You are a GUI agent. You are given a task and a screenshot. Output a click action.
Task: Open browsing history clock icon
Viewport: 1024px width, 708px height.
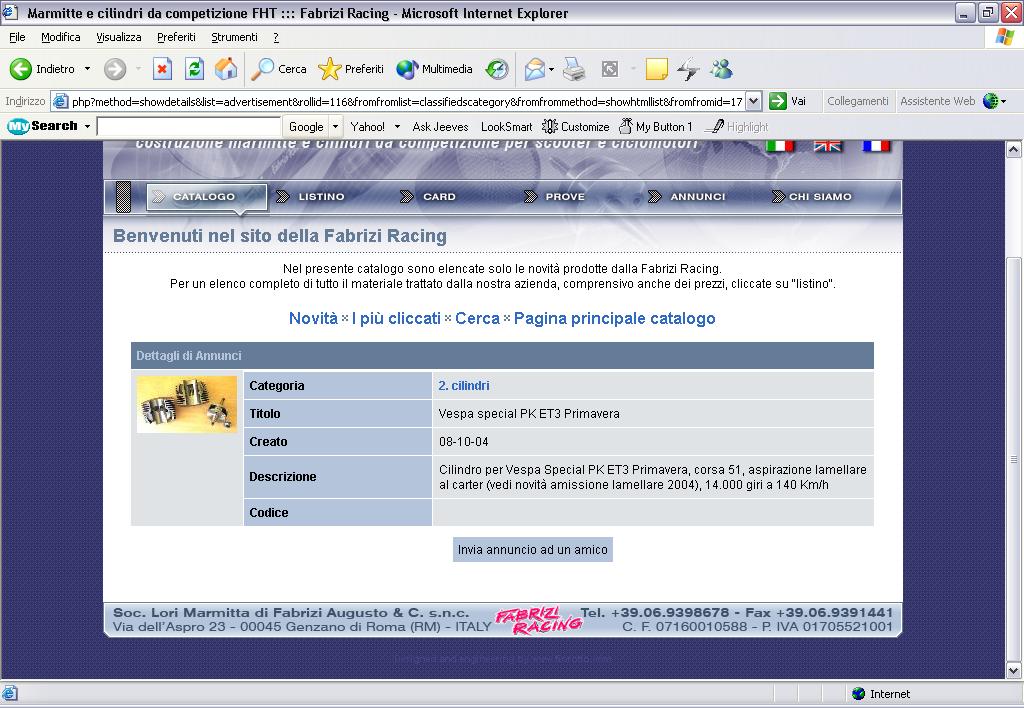click(497, 69)
